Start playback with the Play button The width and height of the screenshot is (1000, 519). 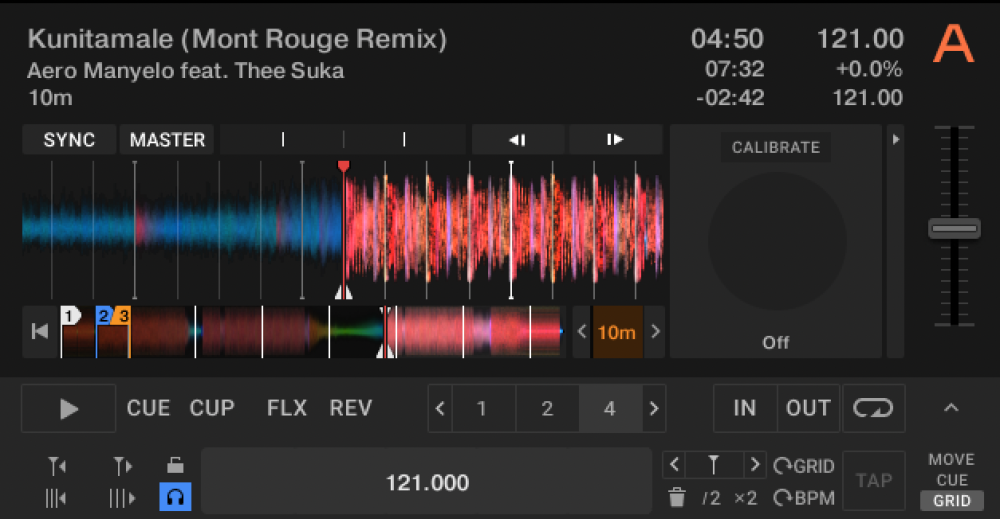[68, 408]
